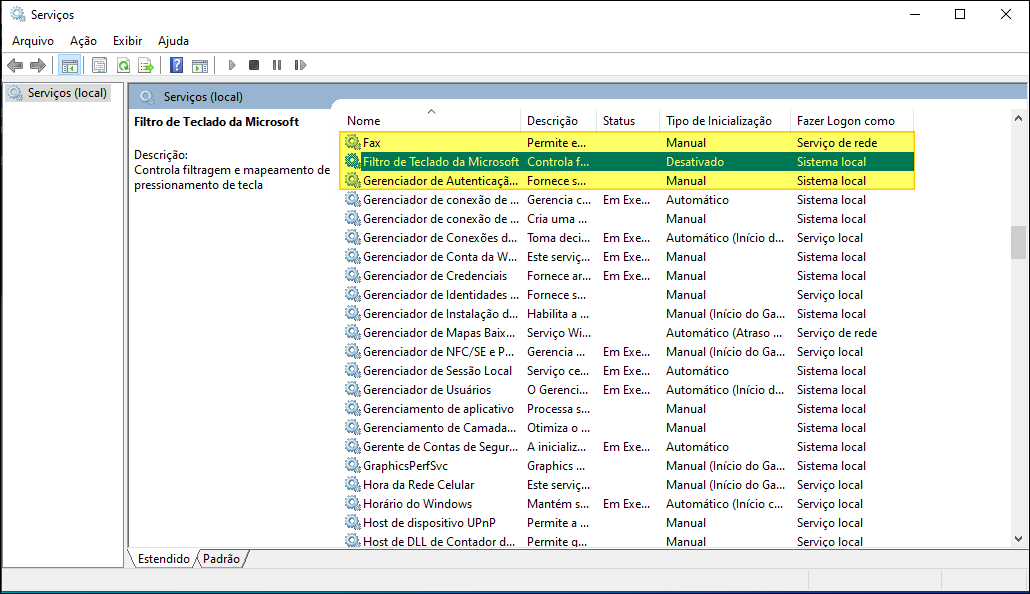
Task: Click the gear icon of Hora da Rede Celular
Action: (x=353, y=484)
